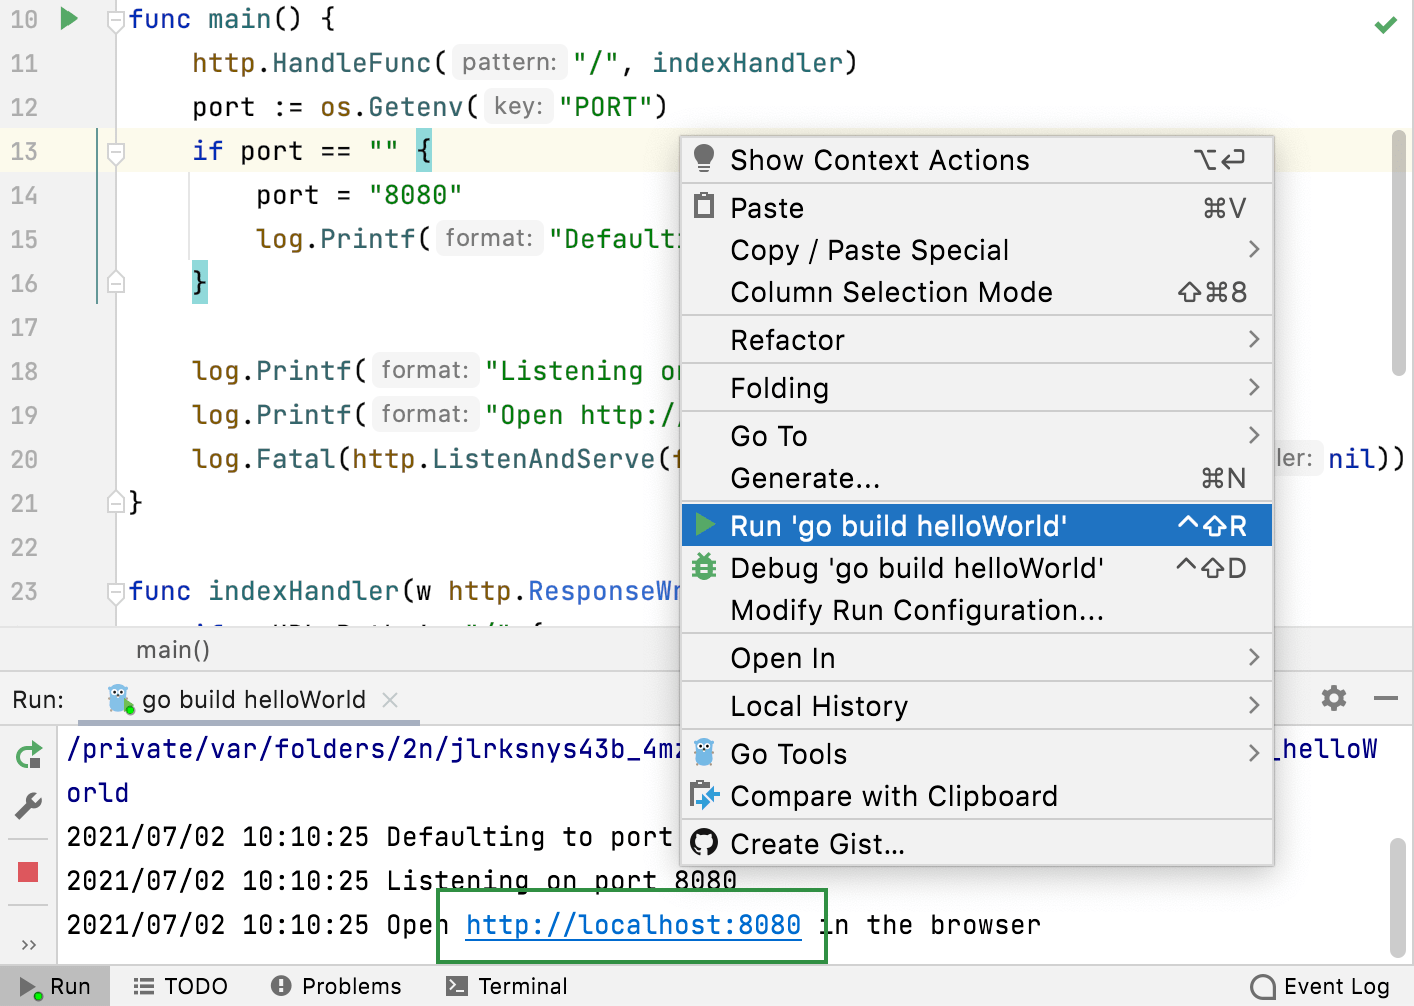1414x1006 pixels.
Task: Rerun 'go build helloWorld' with the rerun icon
Action: 27,755
